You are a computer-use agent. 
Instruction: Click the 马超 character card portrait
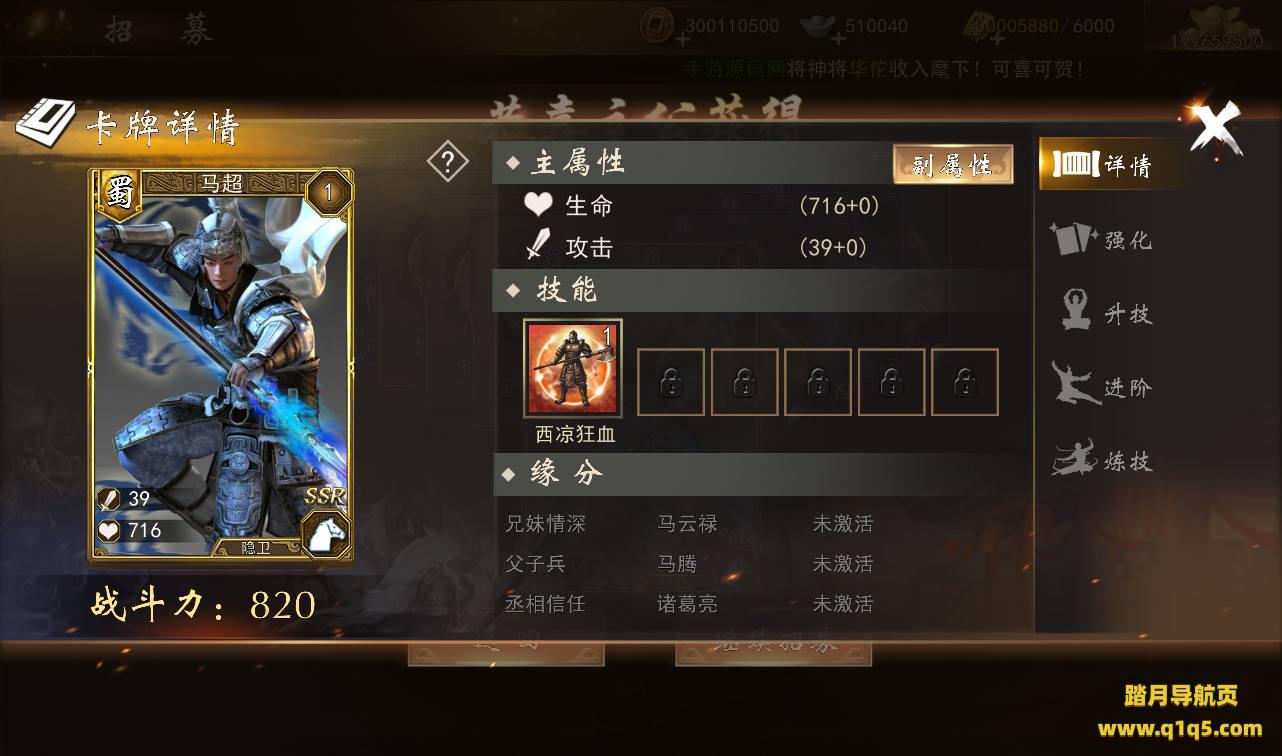220,364
